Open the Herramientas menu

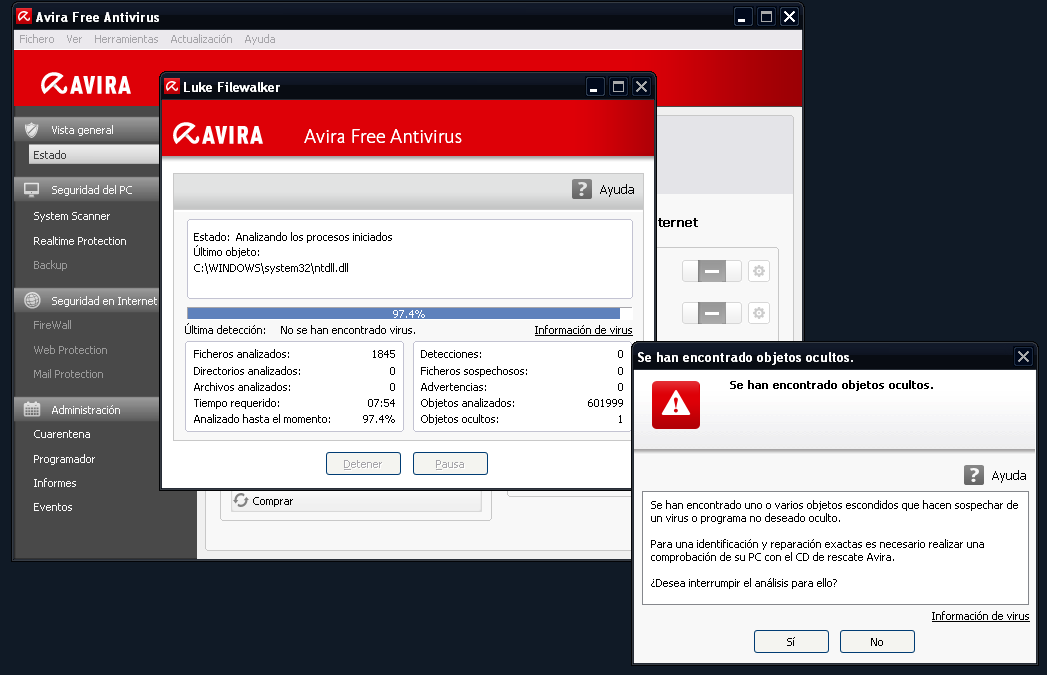coord(126,39)
